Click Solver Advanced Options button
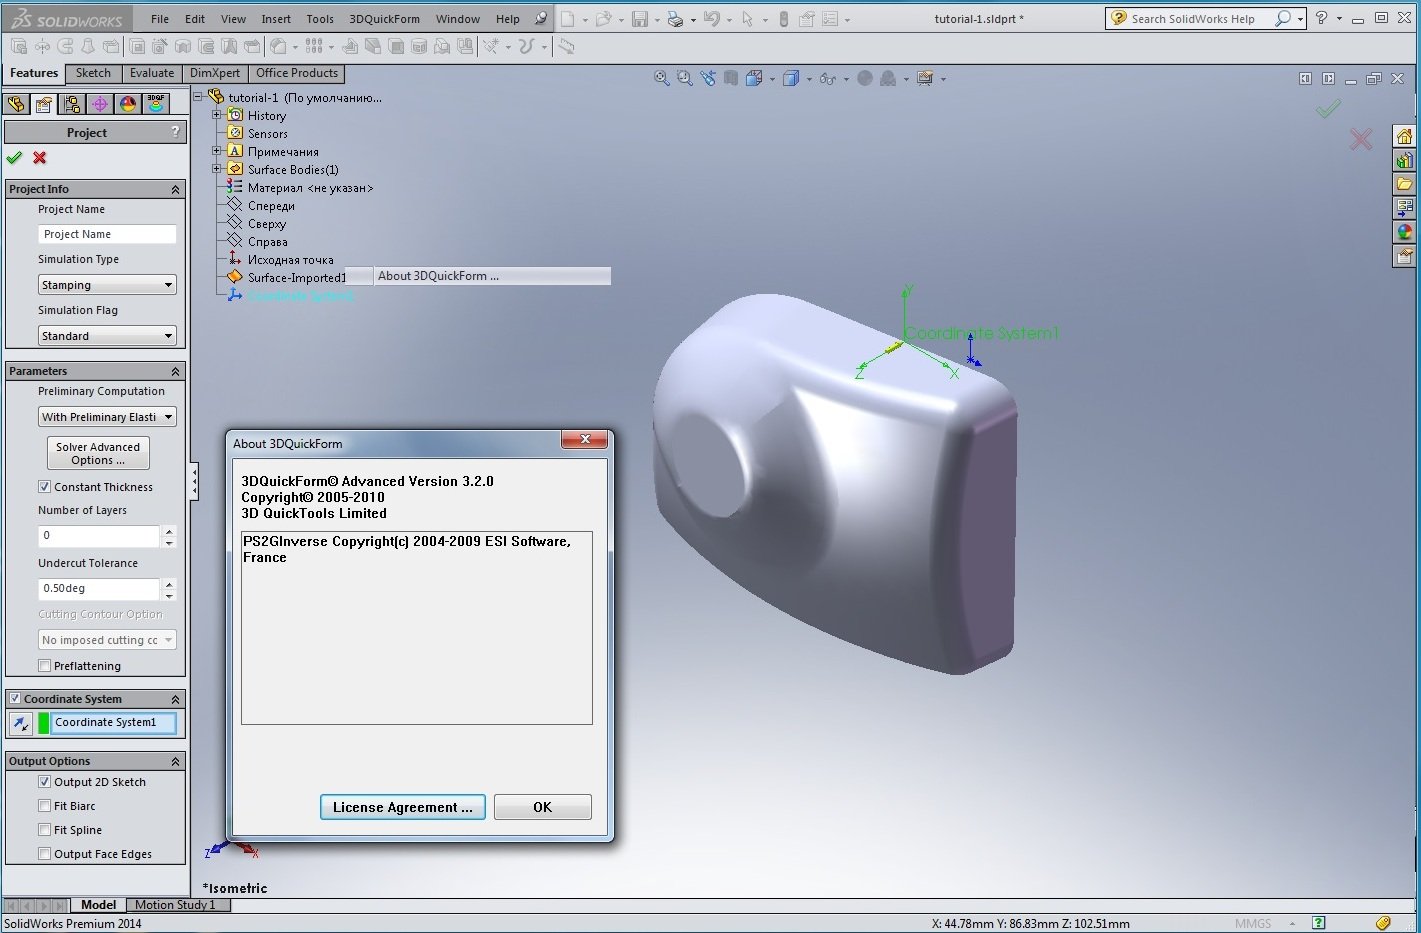The width and height of the screenshot is (1421, 933). click(98, 453)
